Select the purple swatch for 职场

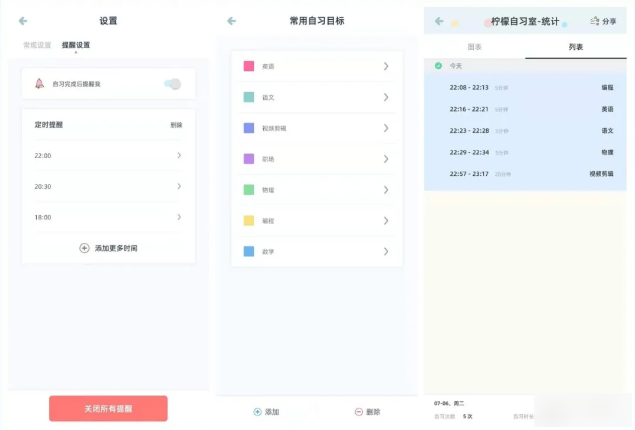pyautogui.click(x=249, y=159)
